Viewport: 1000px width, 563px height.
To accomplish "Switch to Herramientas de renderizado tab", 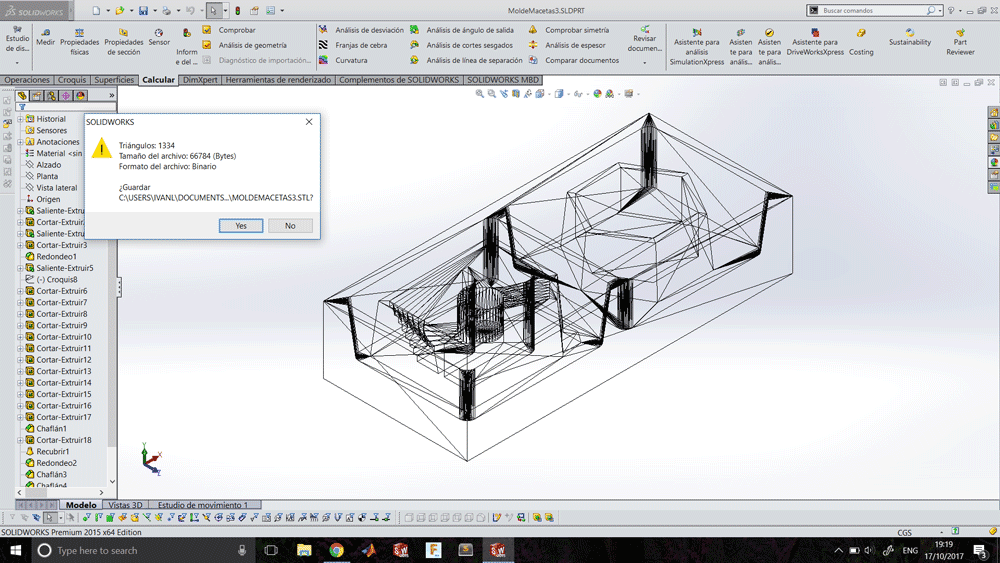I will (x=278, y=80).
